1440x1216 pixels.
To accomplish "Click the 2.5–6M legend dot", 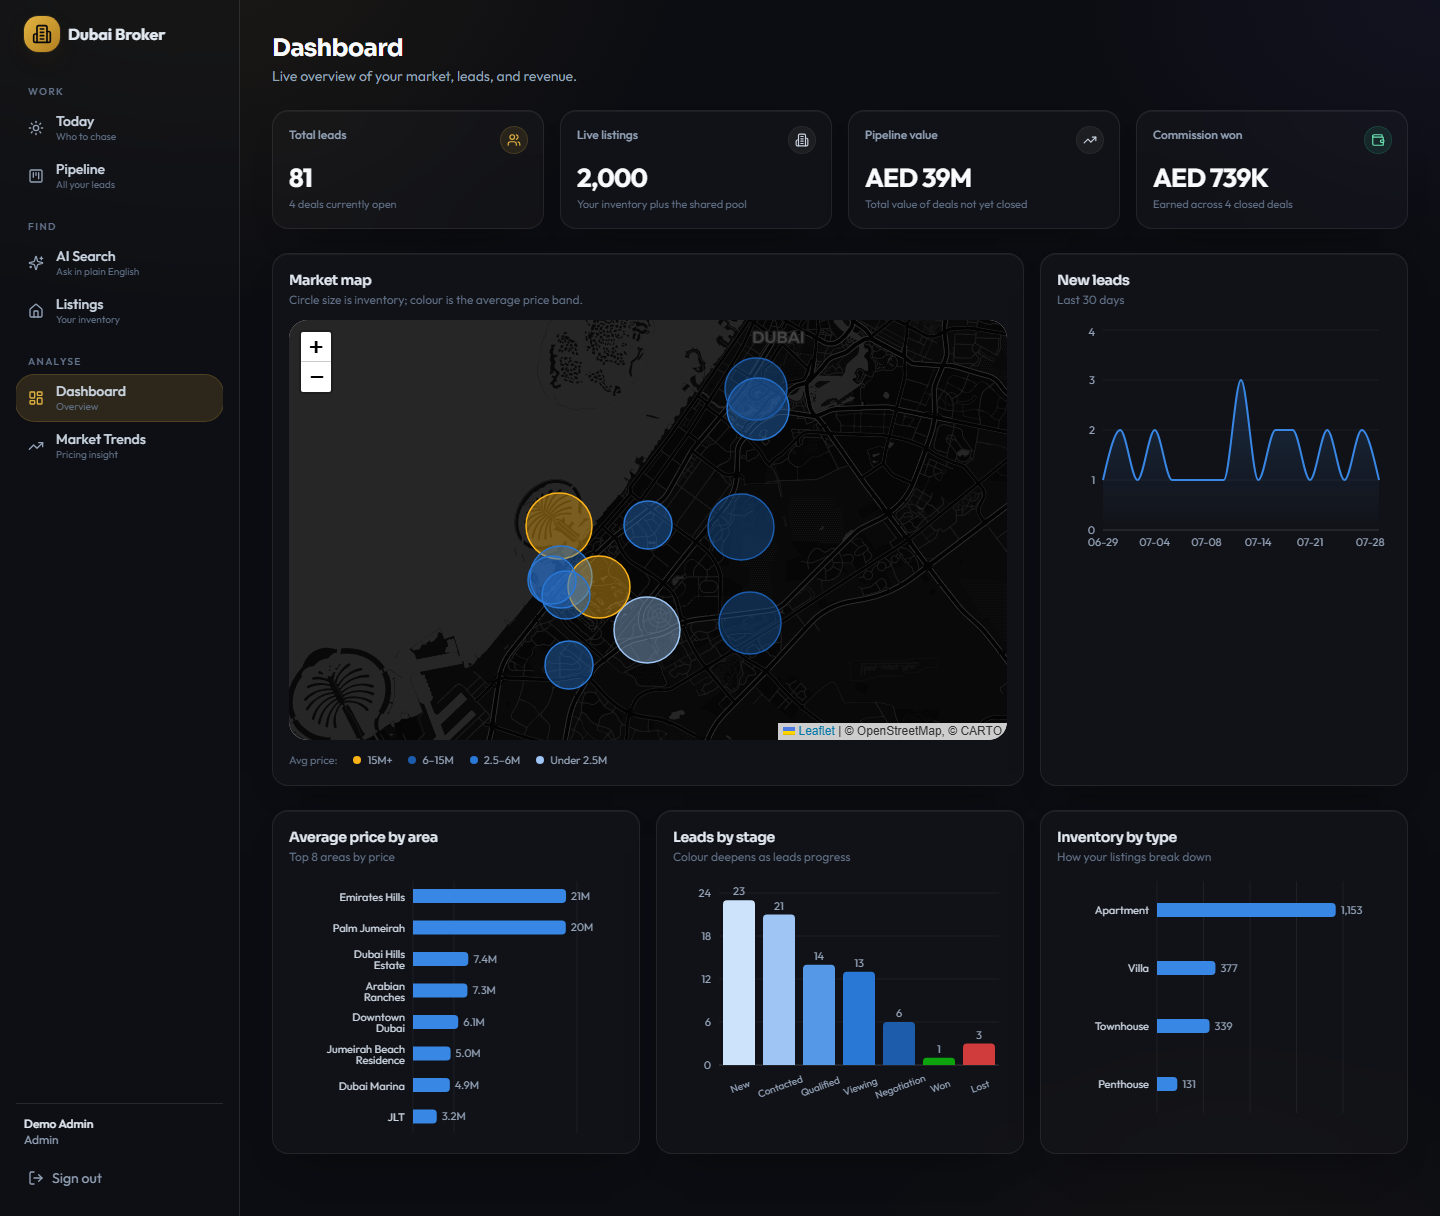I will (474, 760).
